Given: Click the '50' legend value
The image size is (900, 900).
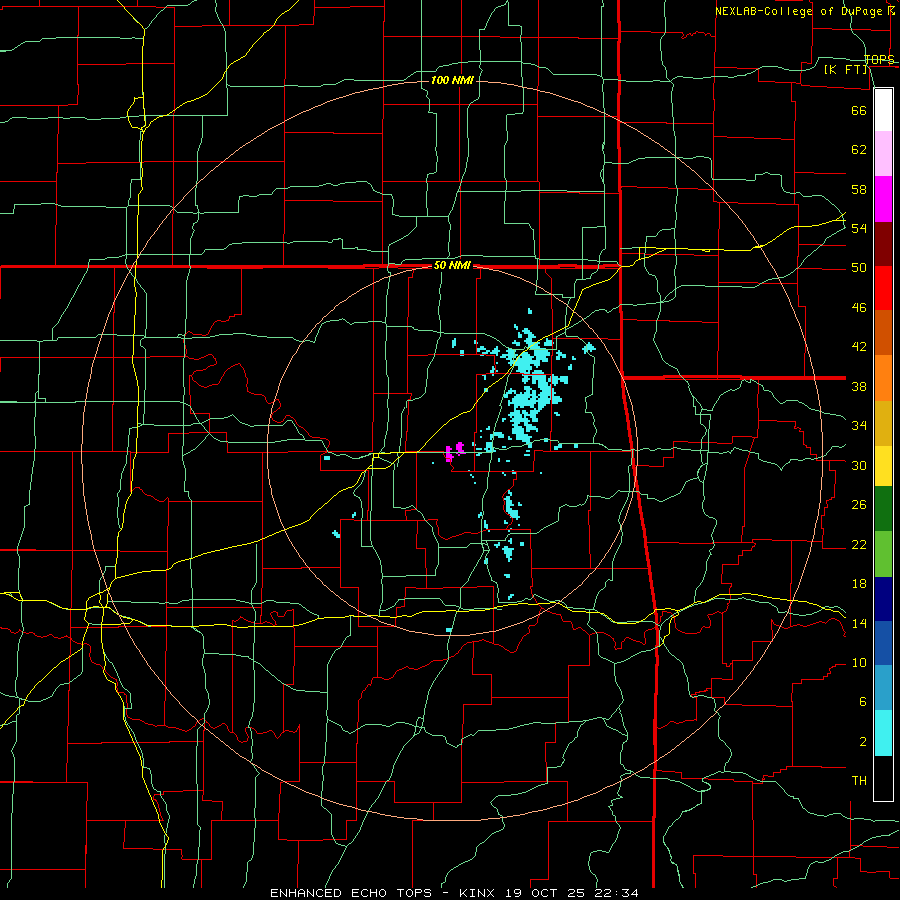Looking at the screenshot, I should [859, 268].
